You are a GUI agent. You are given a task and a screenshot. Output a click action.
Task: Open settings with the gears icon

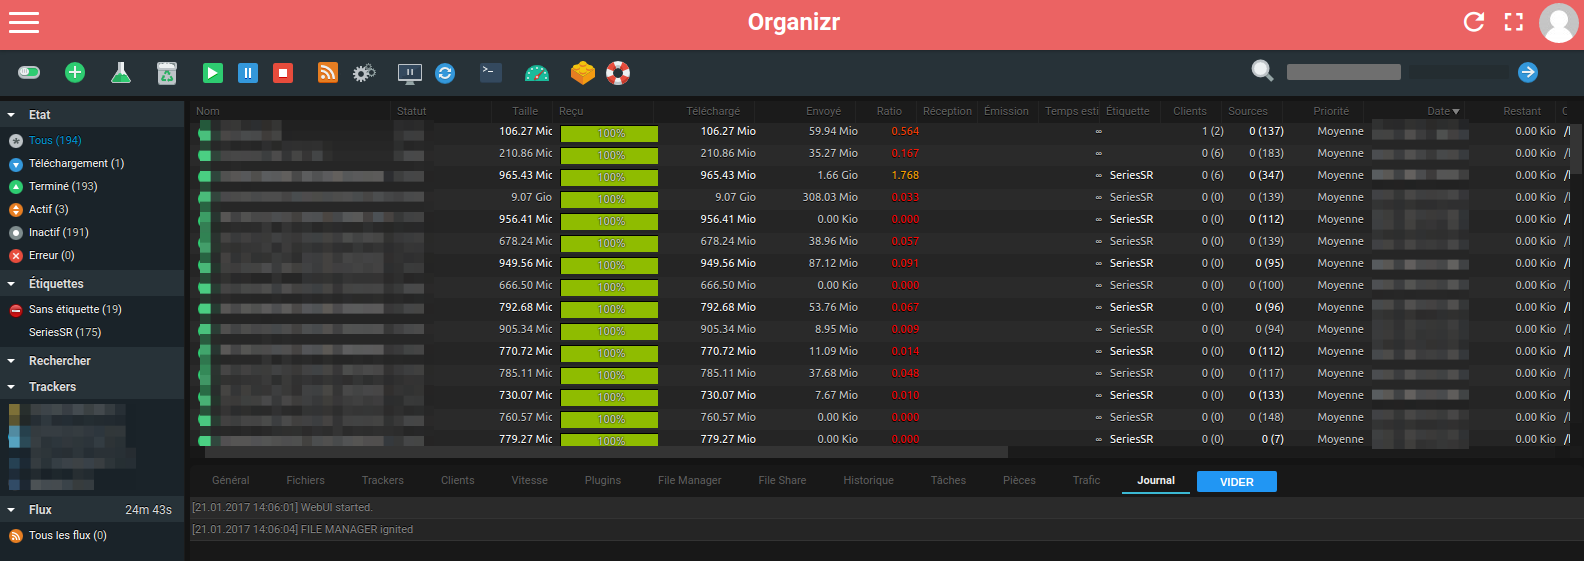364,72
